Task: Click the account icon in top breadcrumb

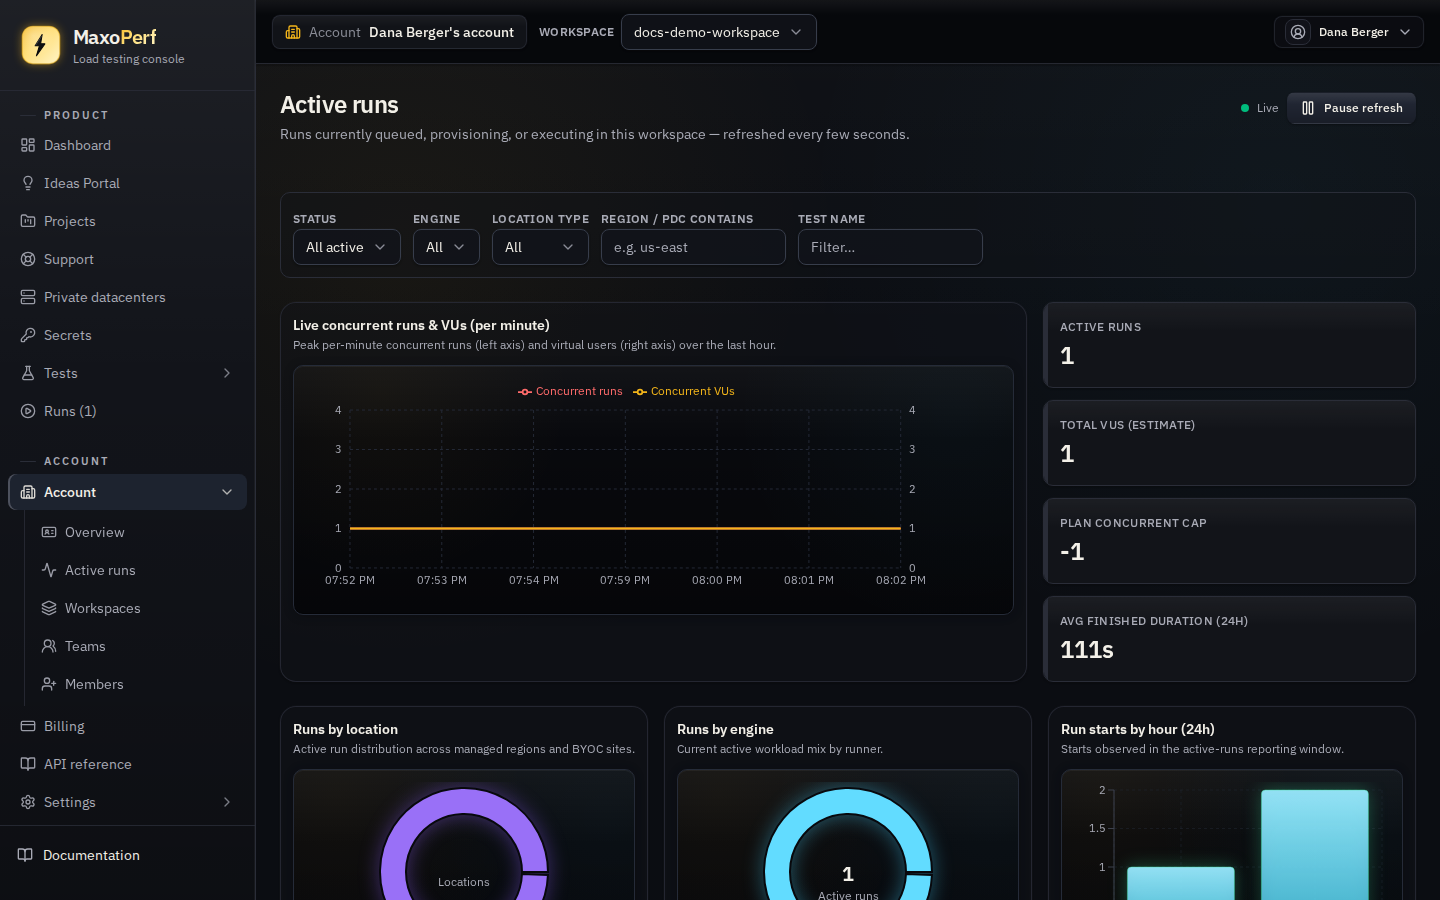Action: (x=293, y=32)
